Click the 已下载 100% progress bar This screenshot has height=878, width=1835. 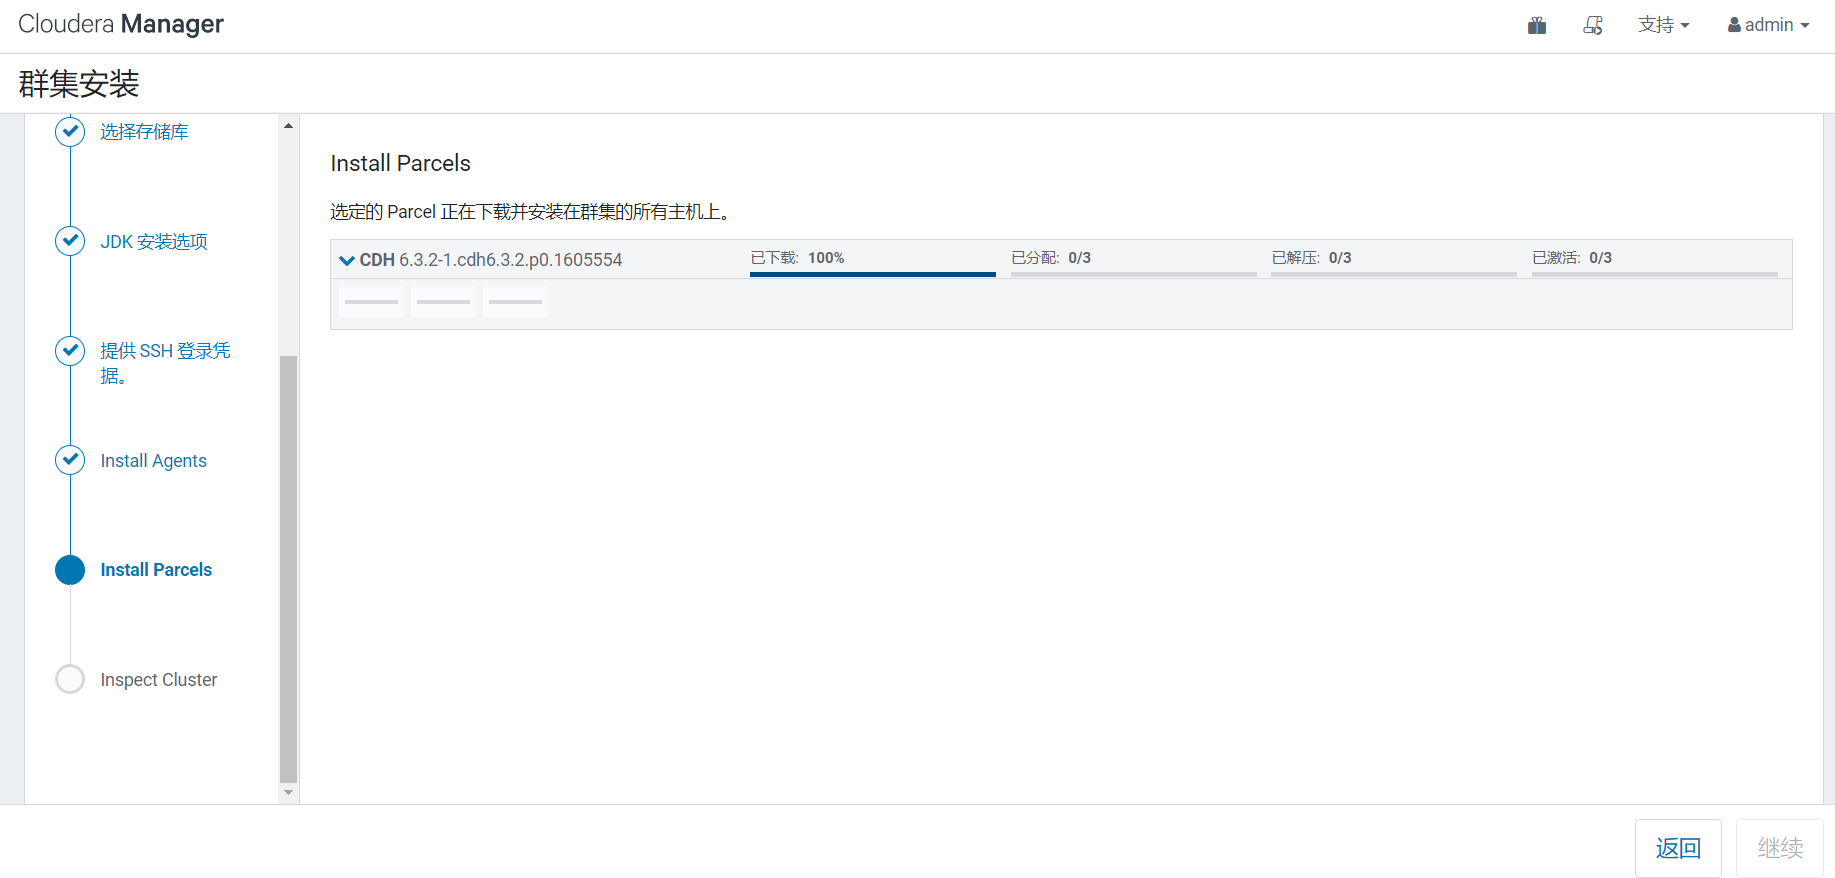point(872,273)
